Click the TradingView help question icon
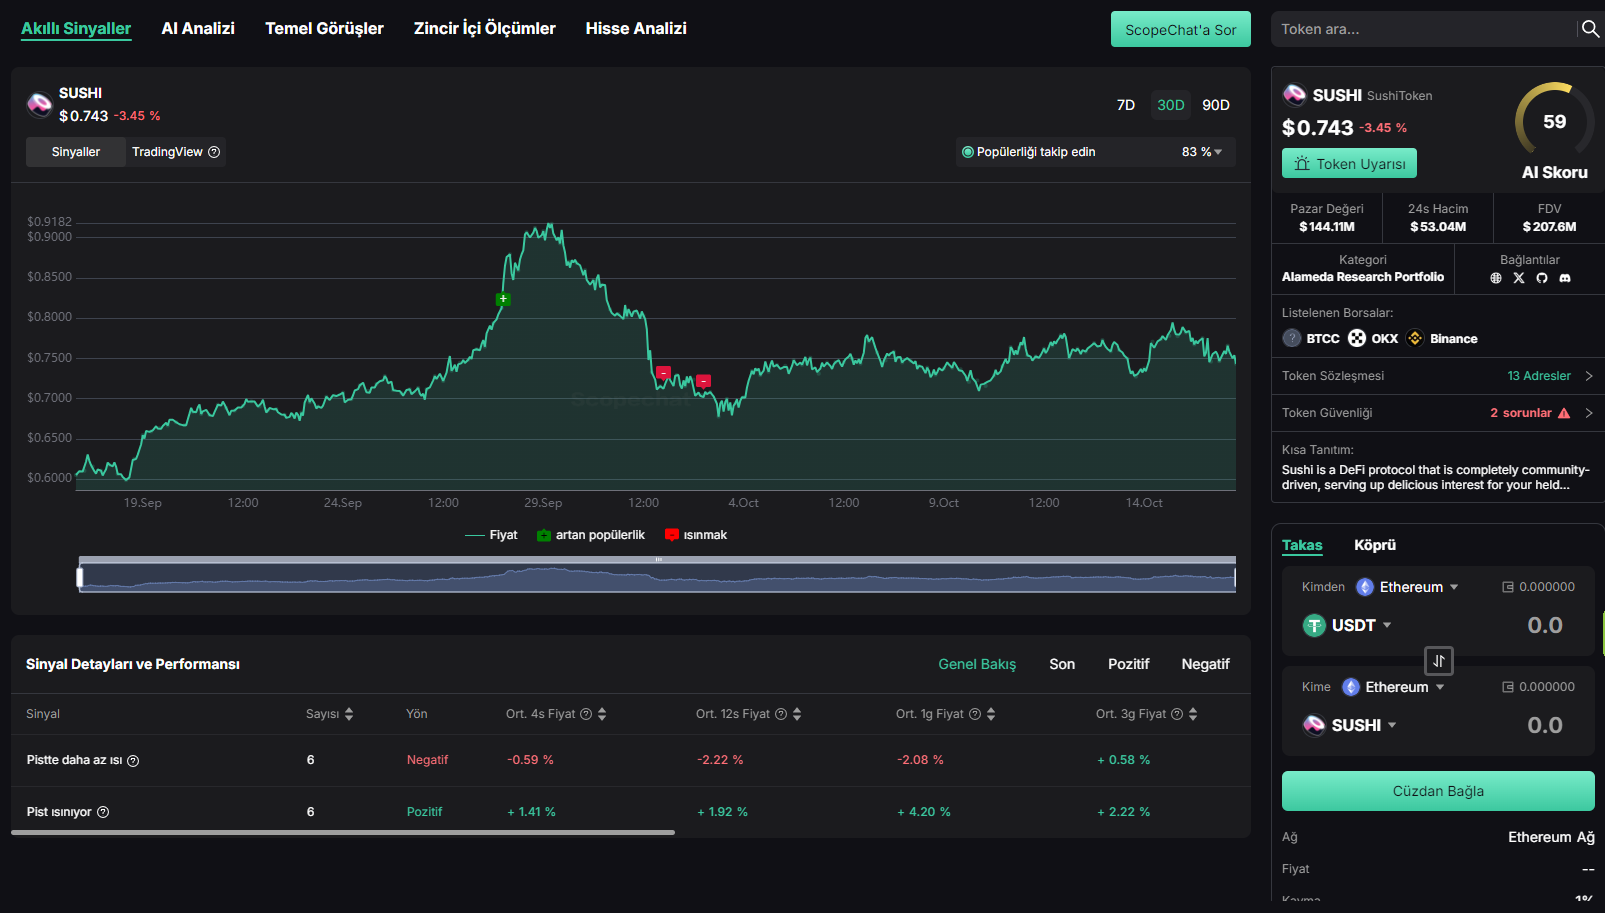1605x913 pixels. coord(214,152)
